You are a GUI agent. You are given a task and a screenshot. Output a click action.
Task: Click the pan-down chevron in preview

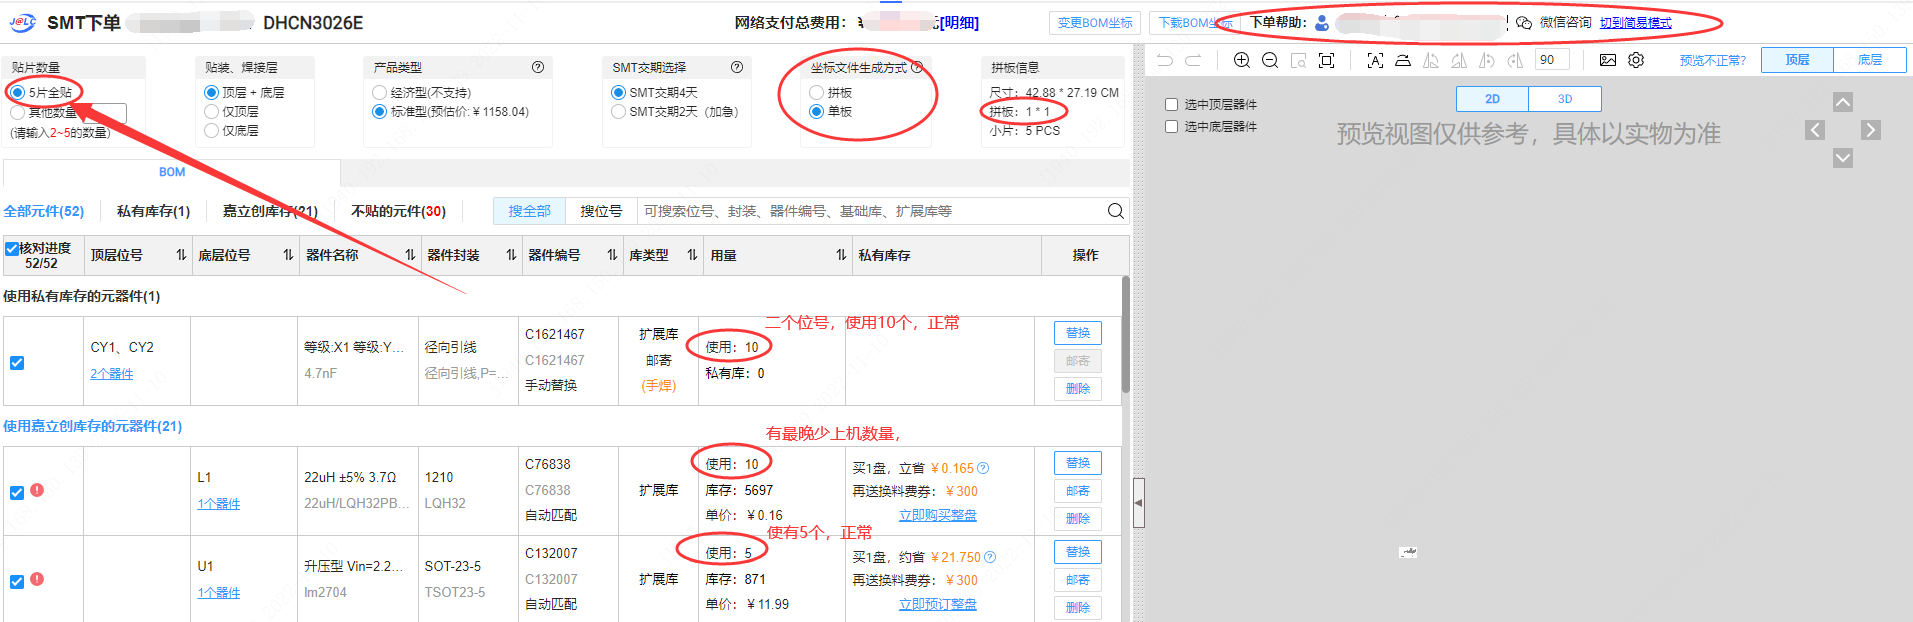point(1843,158)
